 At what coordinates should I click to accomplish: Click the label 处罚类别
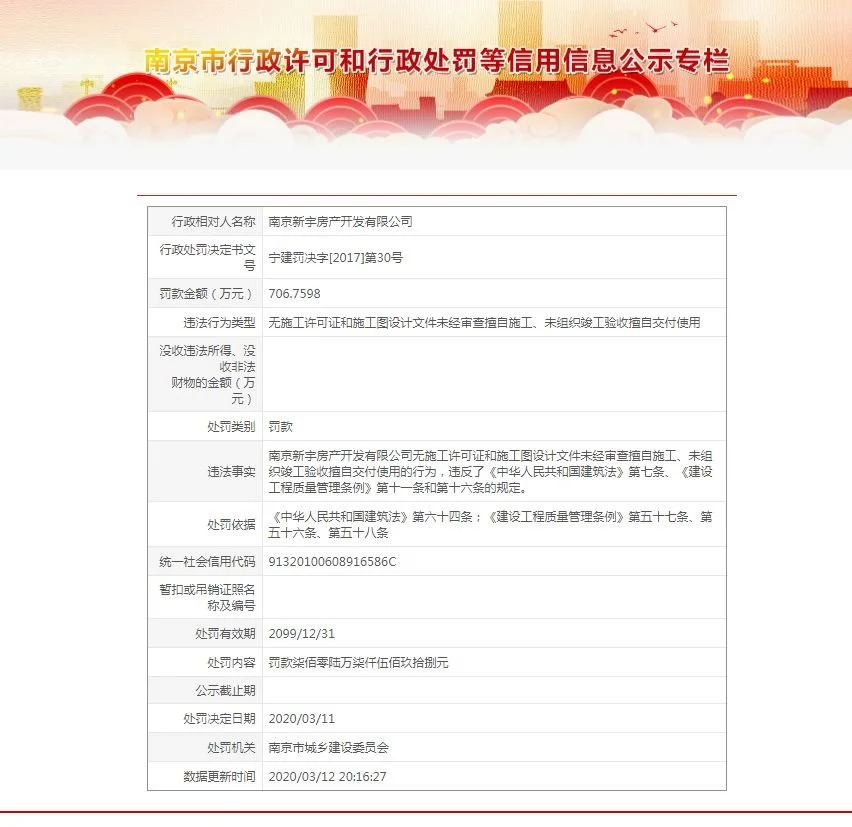coord(231,427)
